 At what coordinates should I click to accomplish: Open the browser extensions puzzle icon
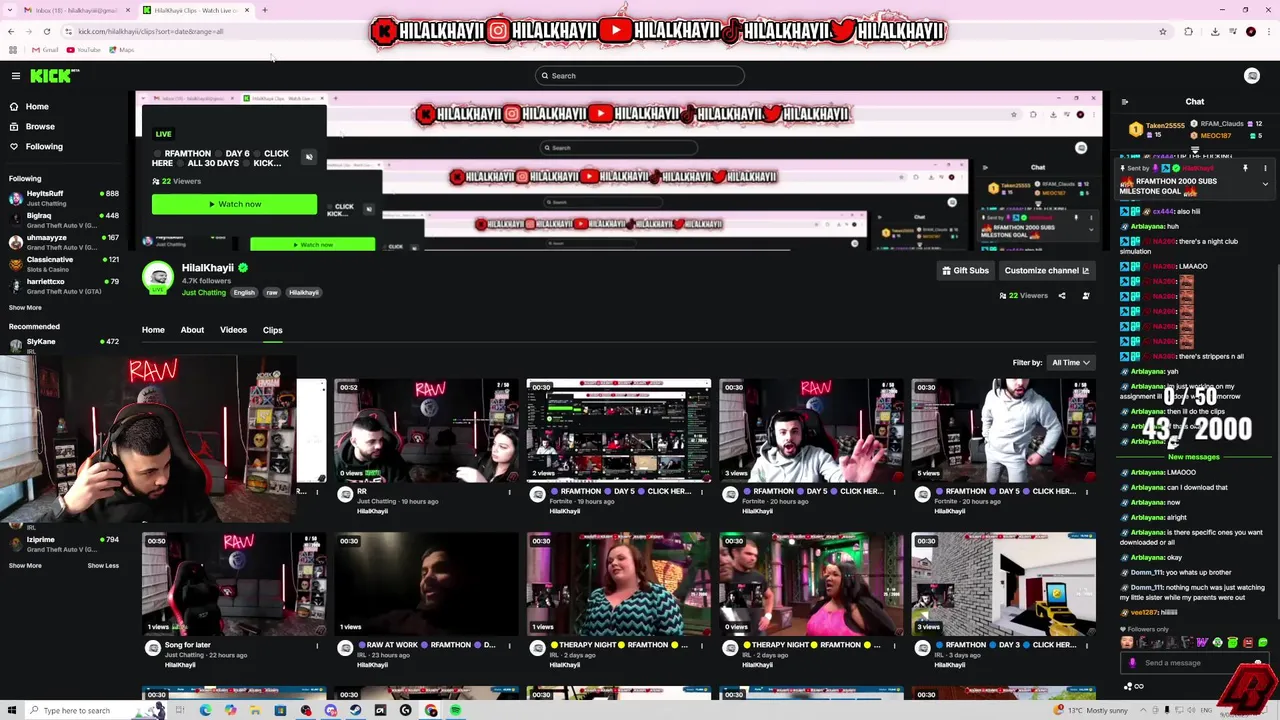[1188, 31]
